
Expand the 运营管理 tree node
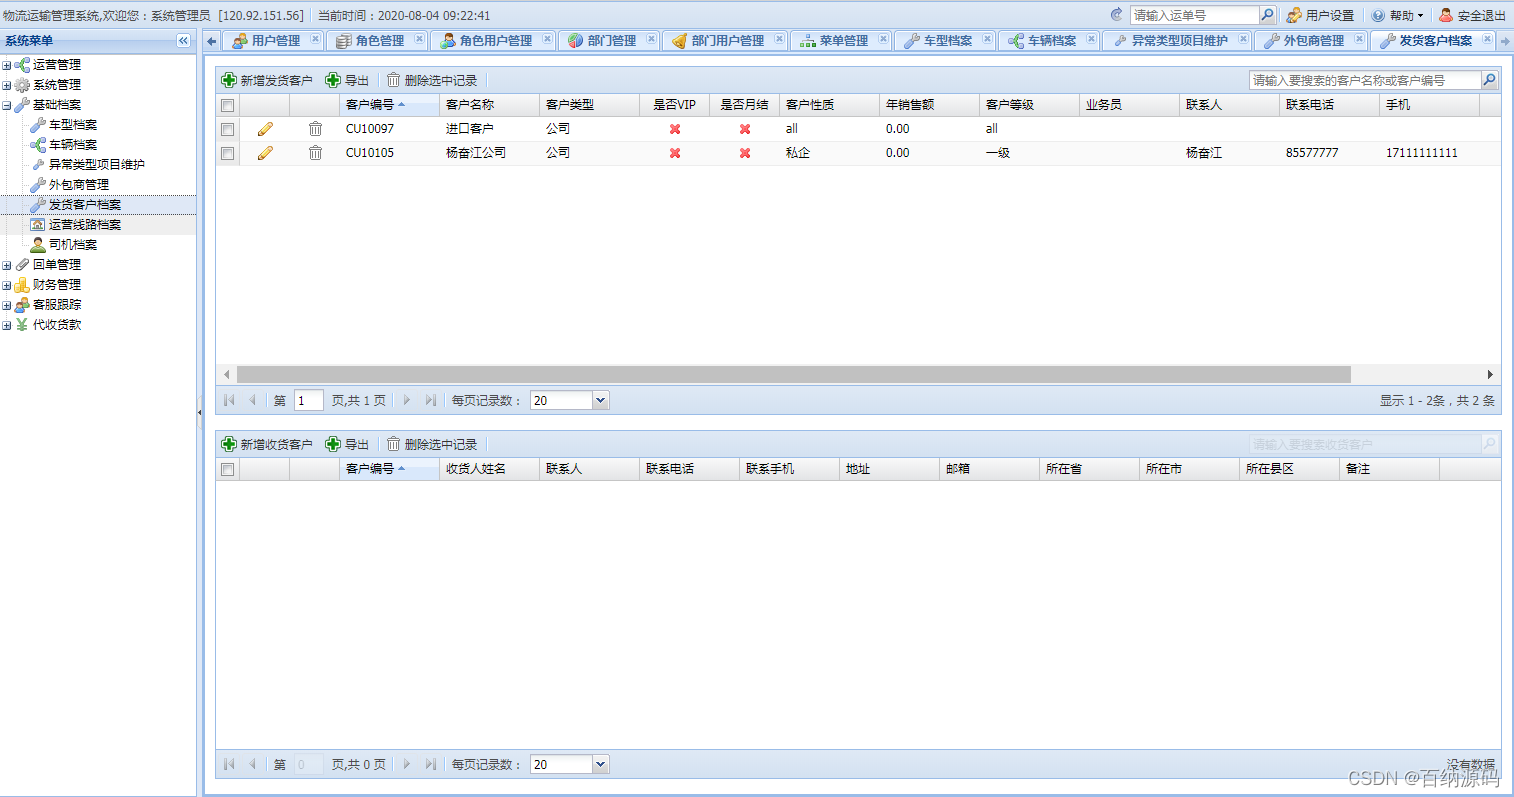point(7,65)
